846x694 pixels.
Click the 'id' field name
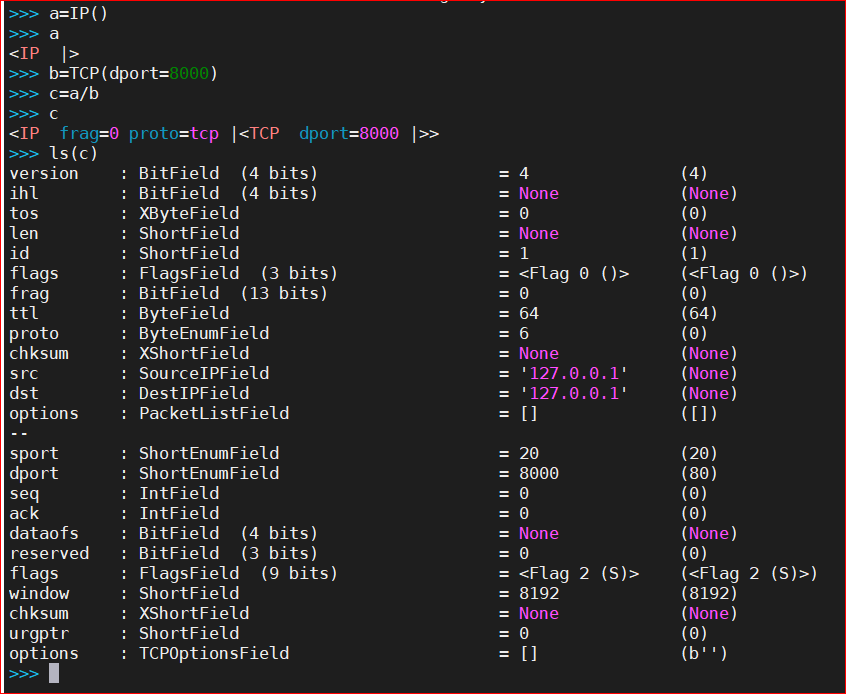click(x=19, y=254)
